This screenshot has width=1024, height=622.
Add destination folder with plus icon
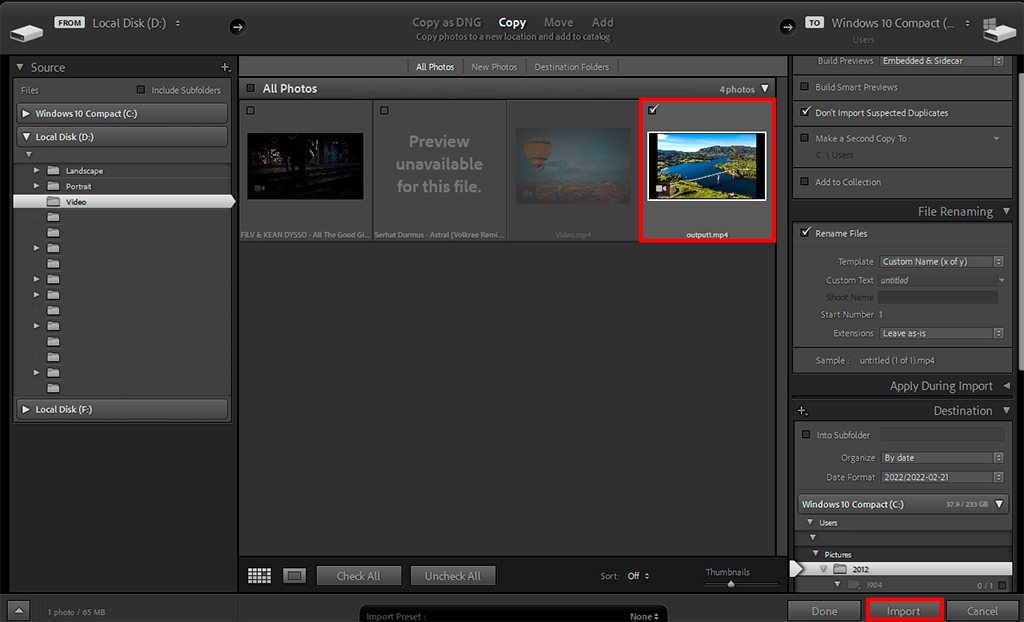tap(803, 411)
